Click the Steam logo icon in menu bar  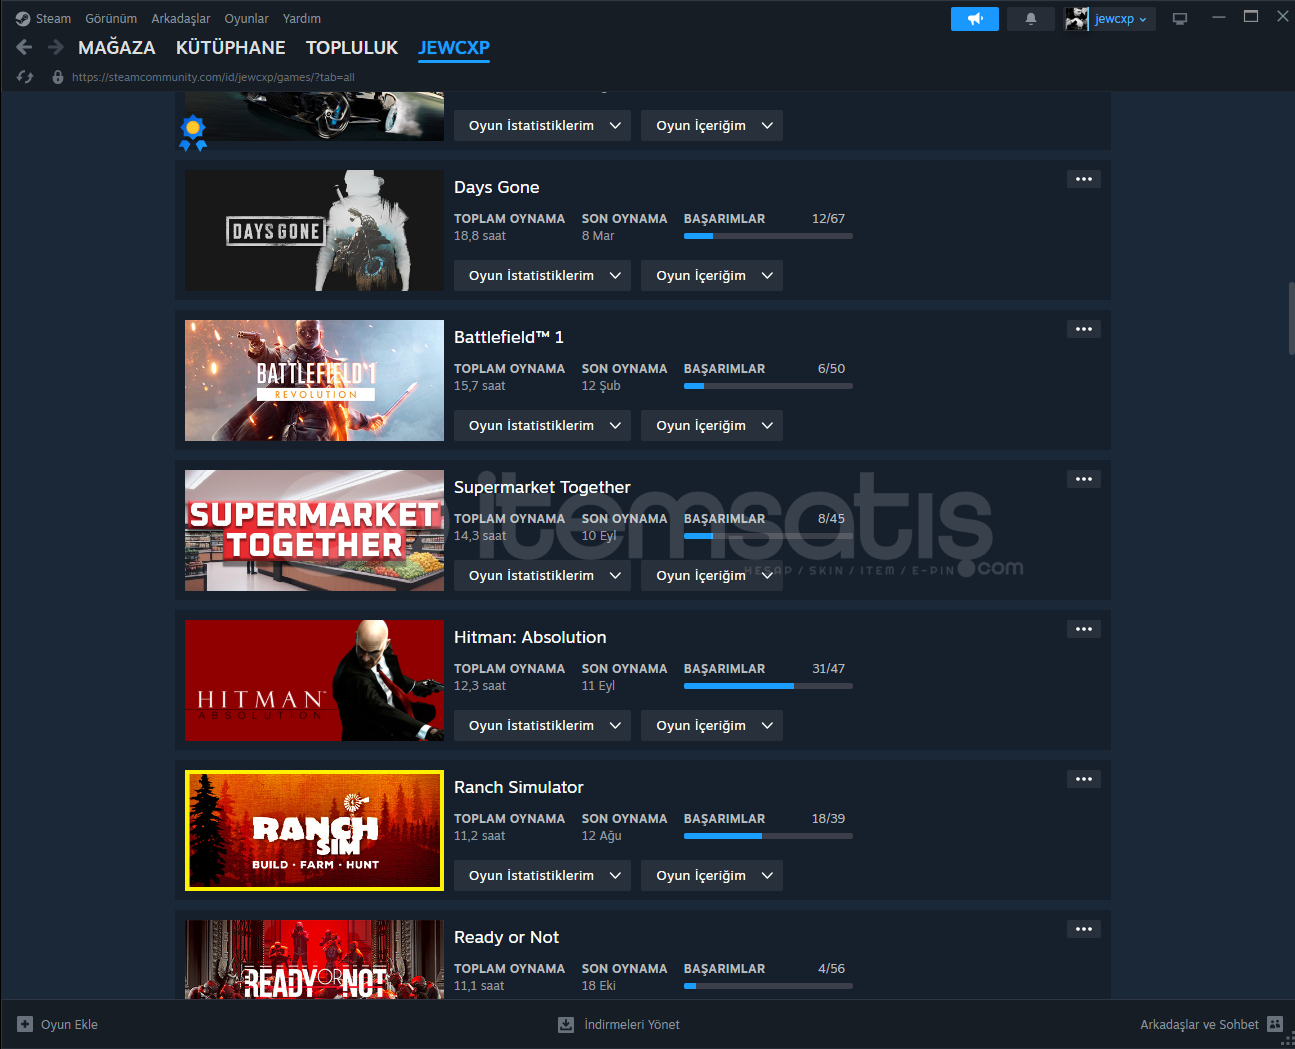point(23,18)
